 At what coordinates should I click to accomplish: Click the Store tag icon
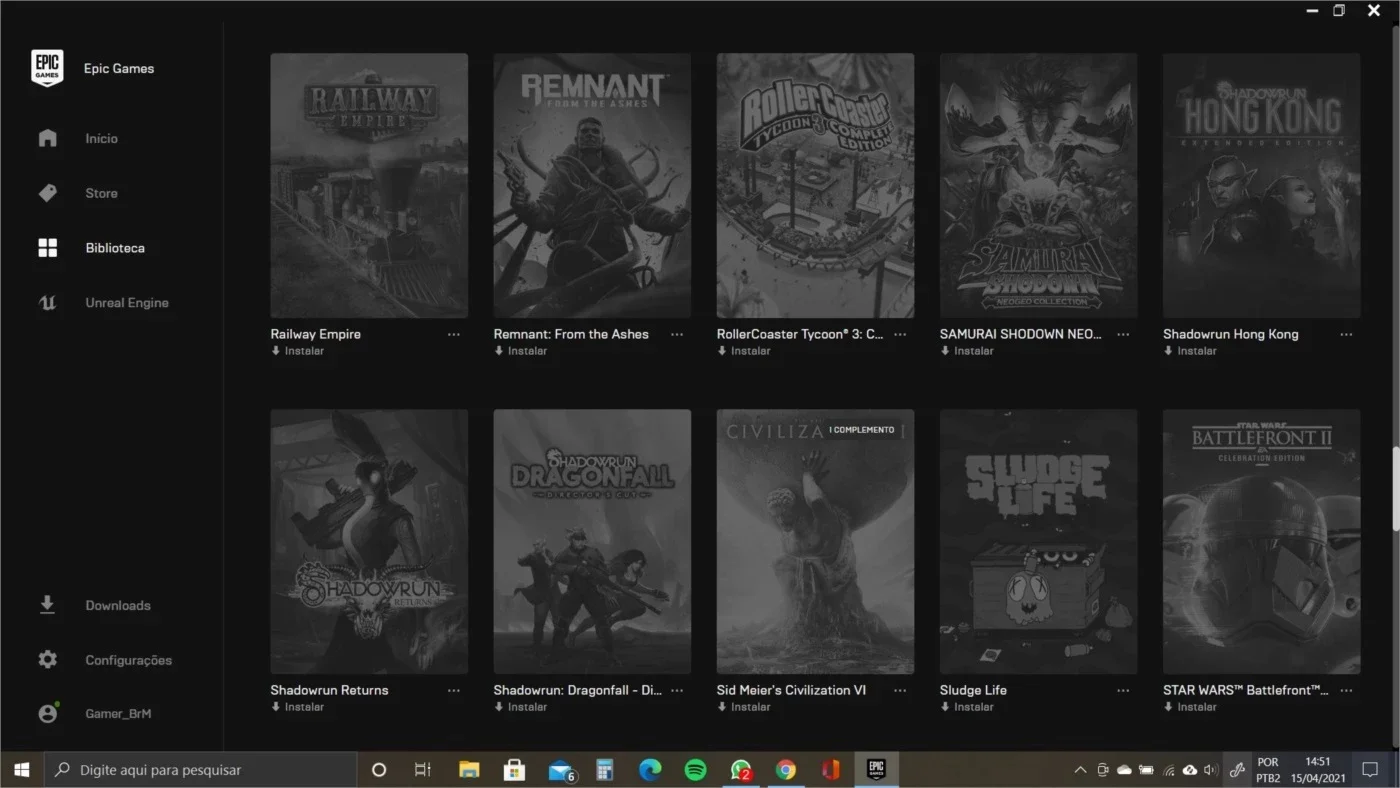[47, 193]
